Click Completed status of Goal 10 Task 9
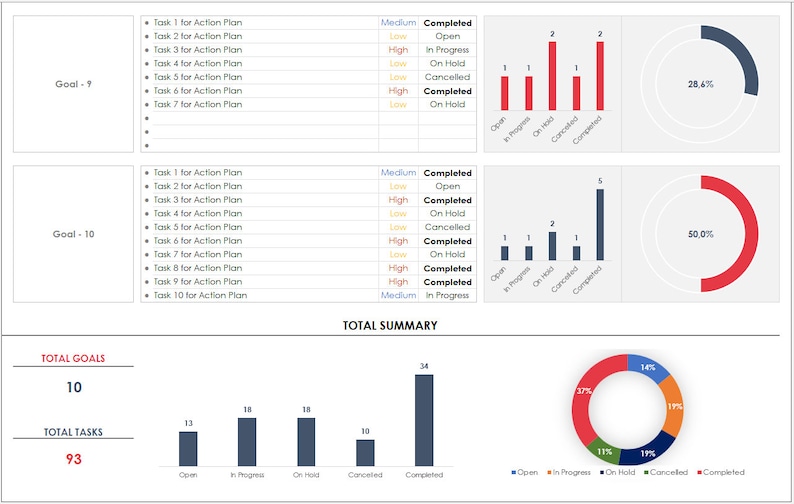 [x=448, y=282]
